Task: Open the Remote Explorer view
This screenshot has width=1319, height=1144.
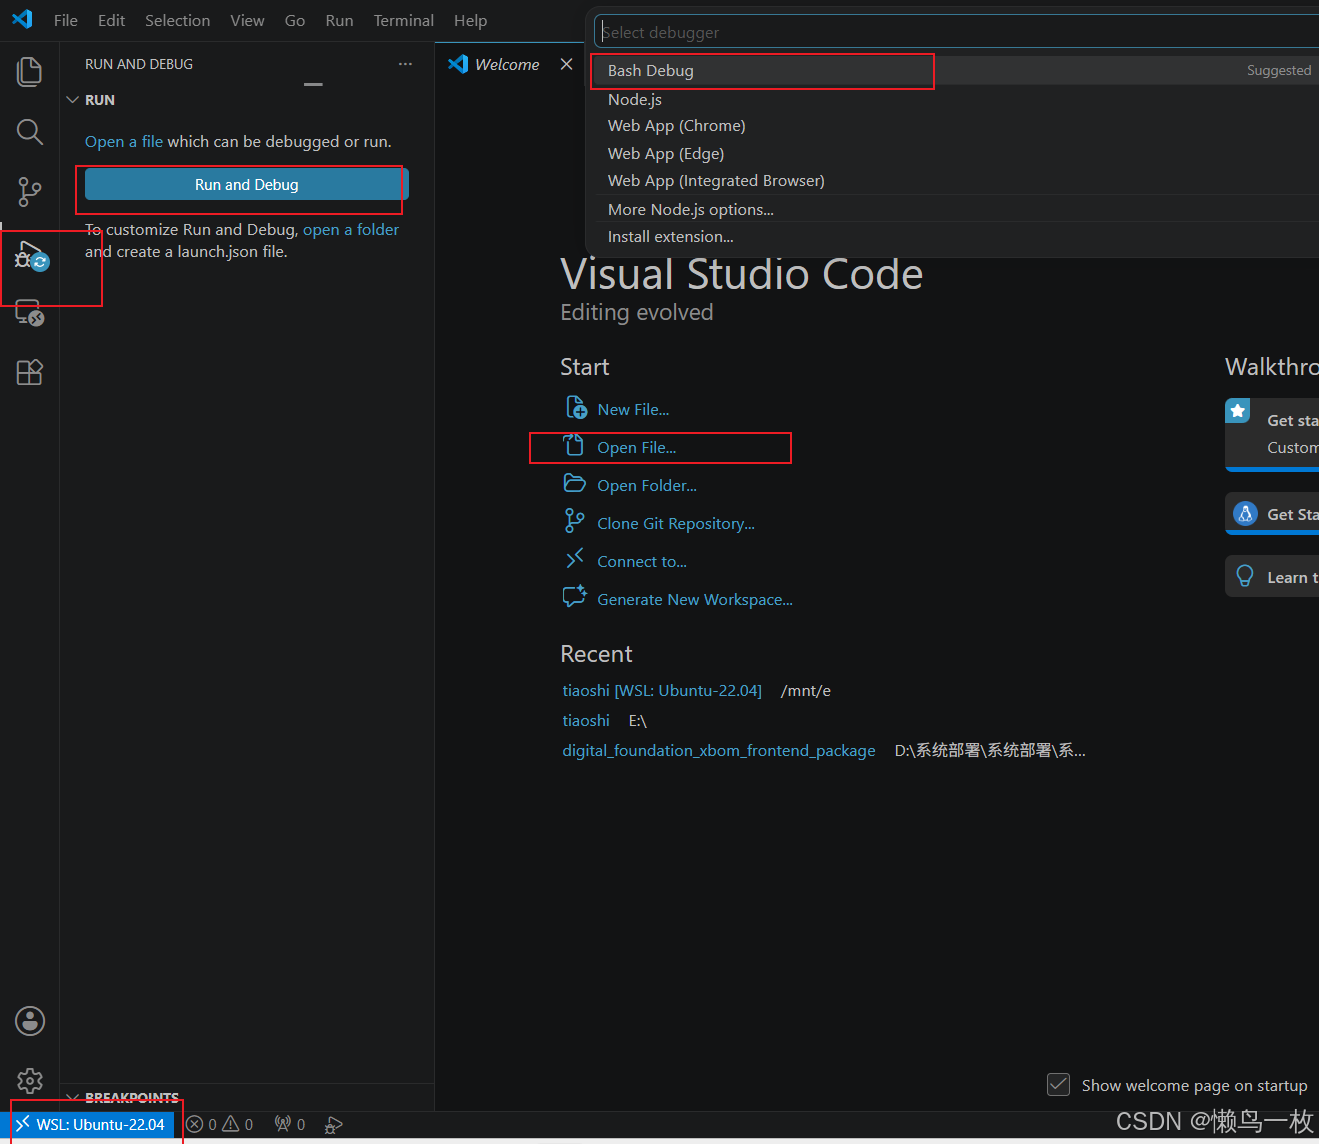Action: click(30, 313)
